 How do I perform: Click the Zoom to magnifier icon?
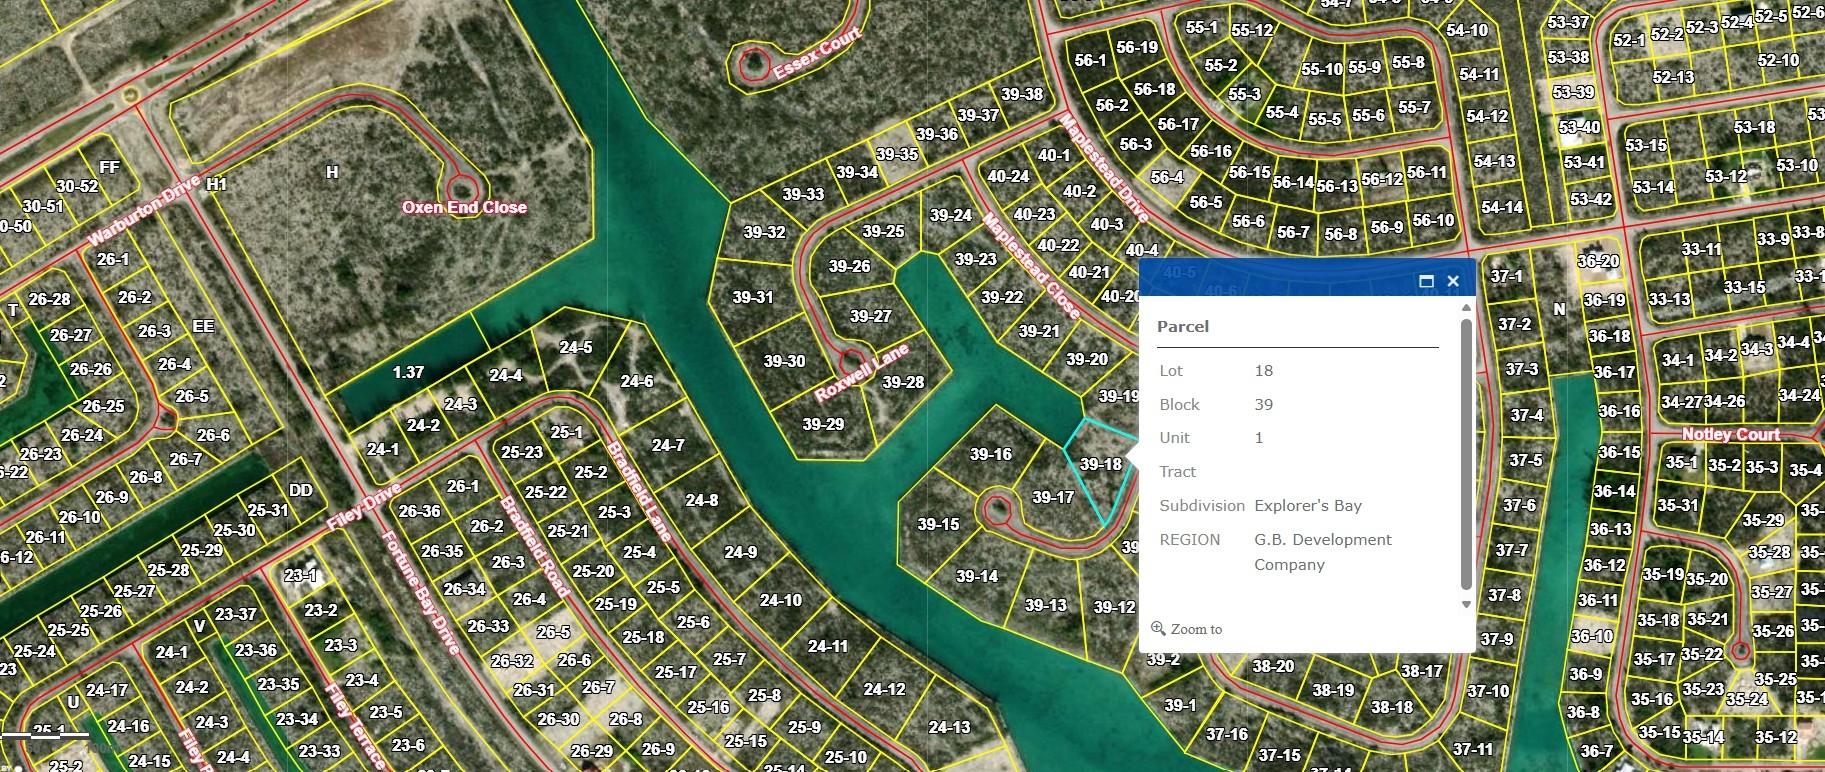[1158, 629]
